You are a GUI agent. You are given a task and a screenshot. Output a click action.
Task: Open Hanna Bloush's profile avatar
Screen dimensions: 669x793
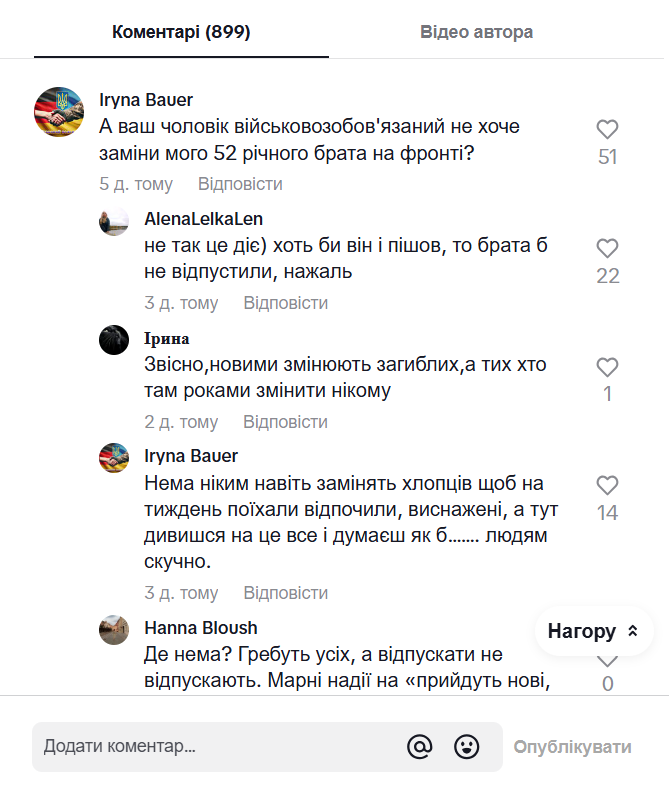(114, 630)
